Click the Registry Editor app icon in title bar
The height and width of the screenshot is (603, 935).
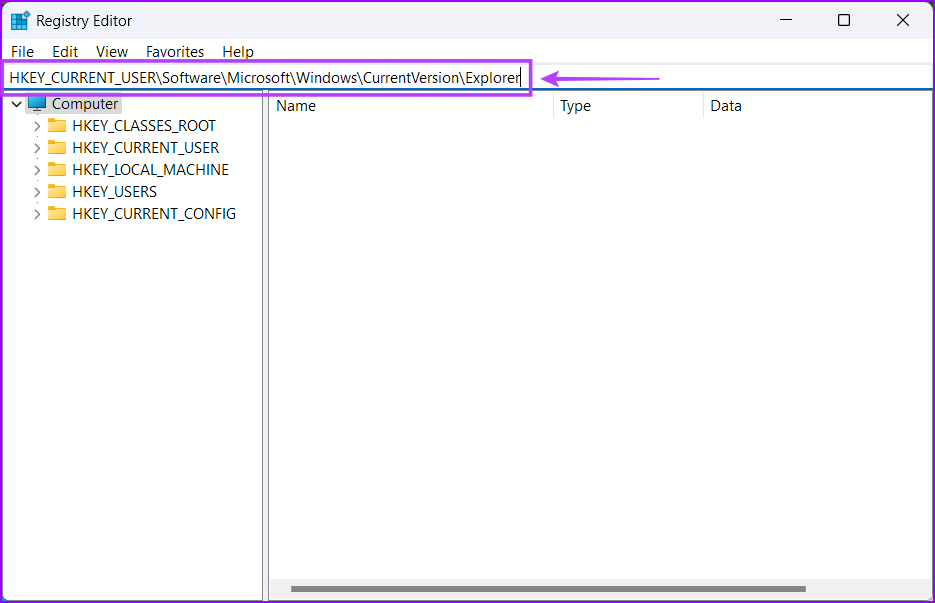20,20
